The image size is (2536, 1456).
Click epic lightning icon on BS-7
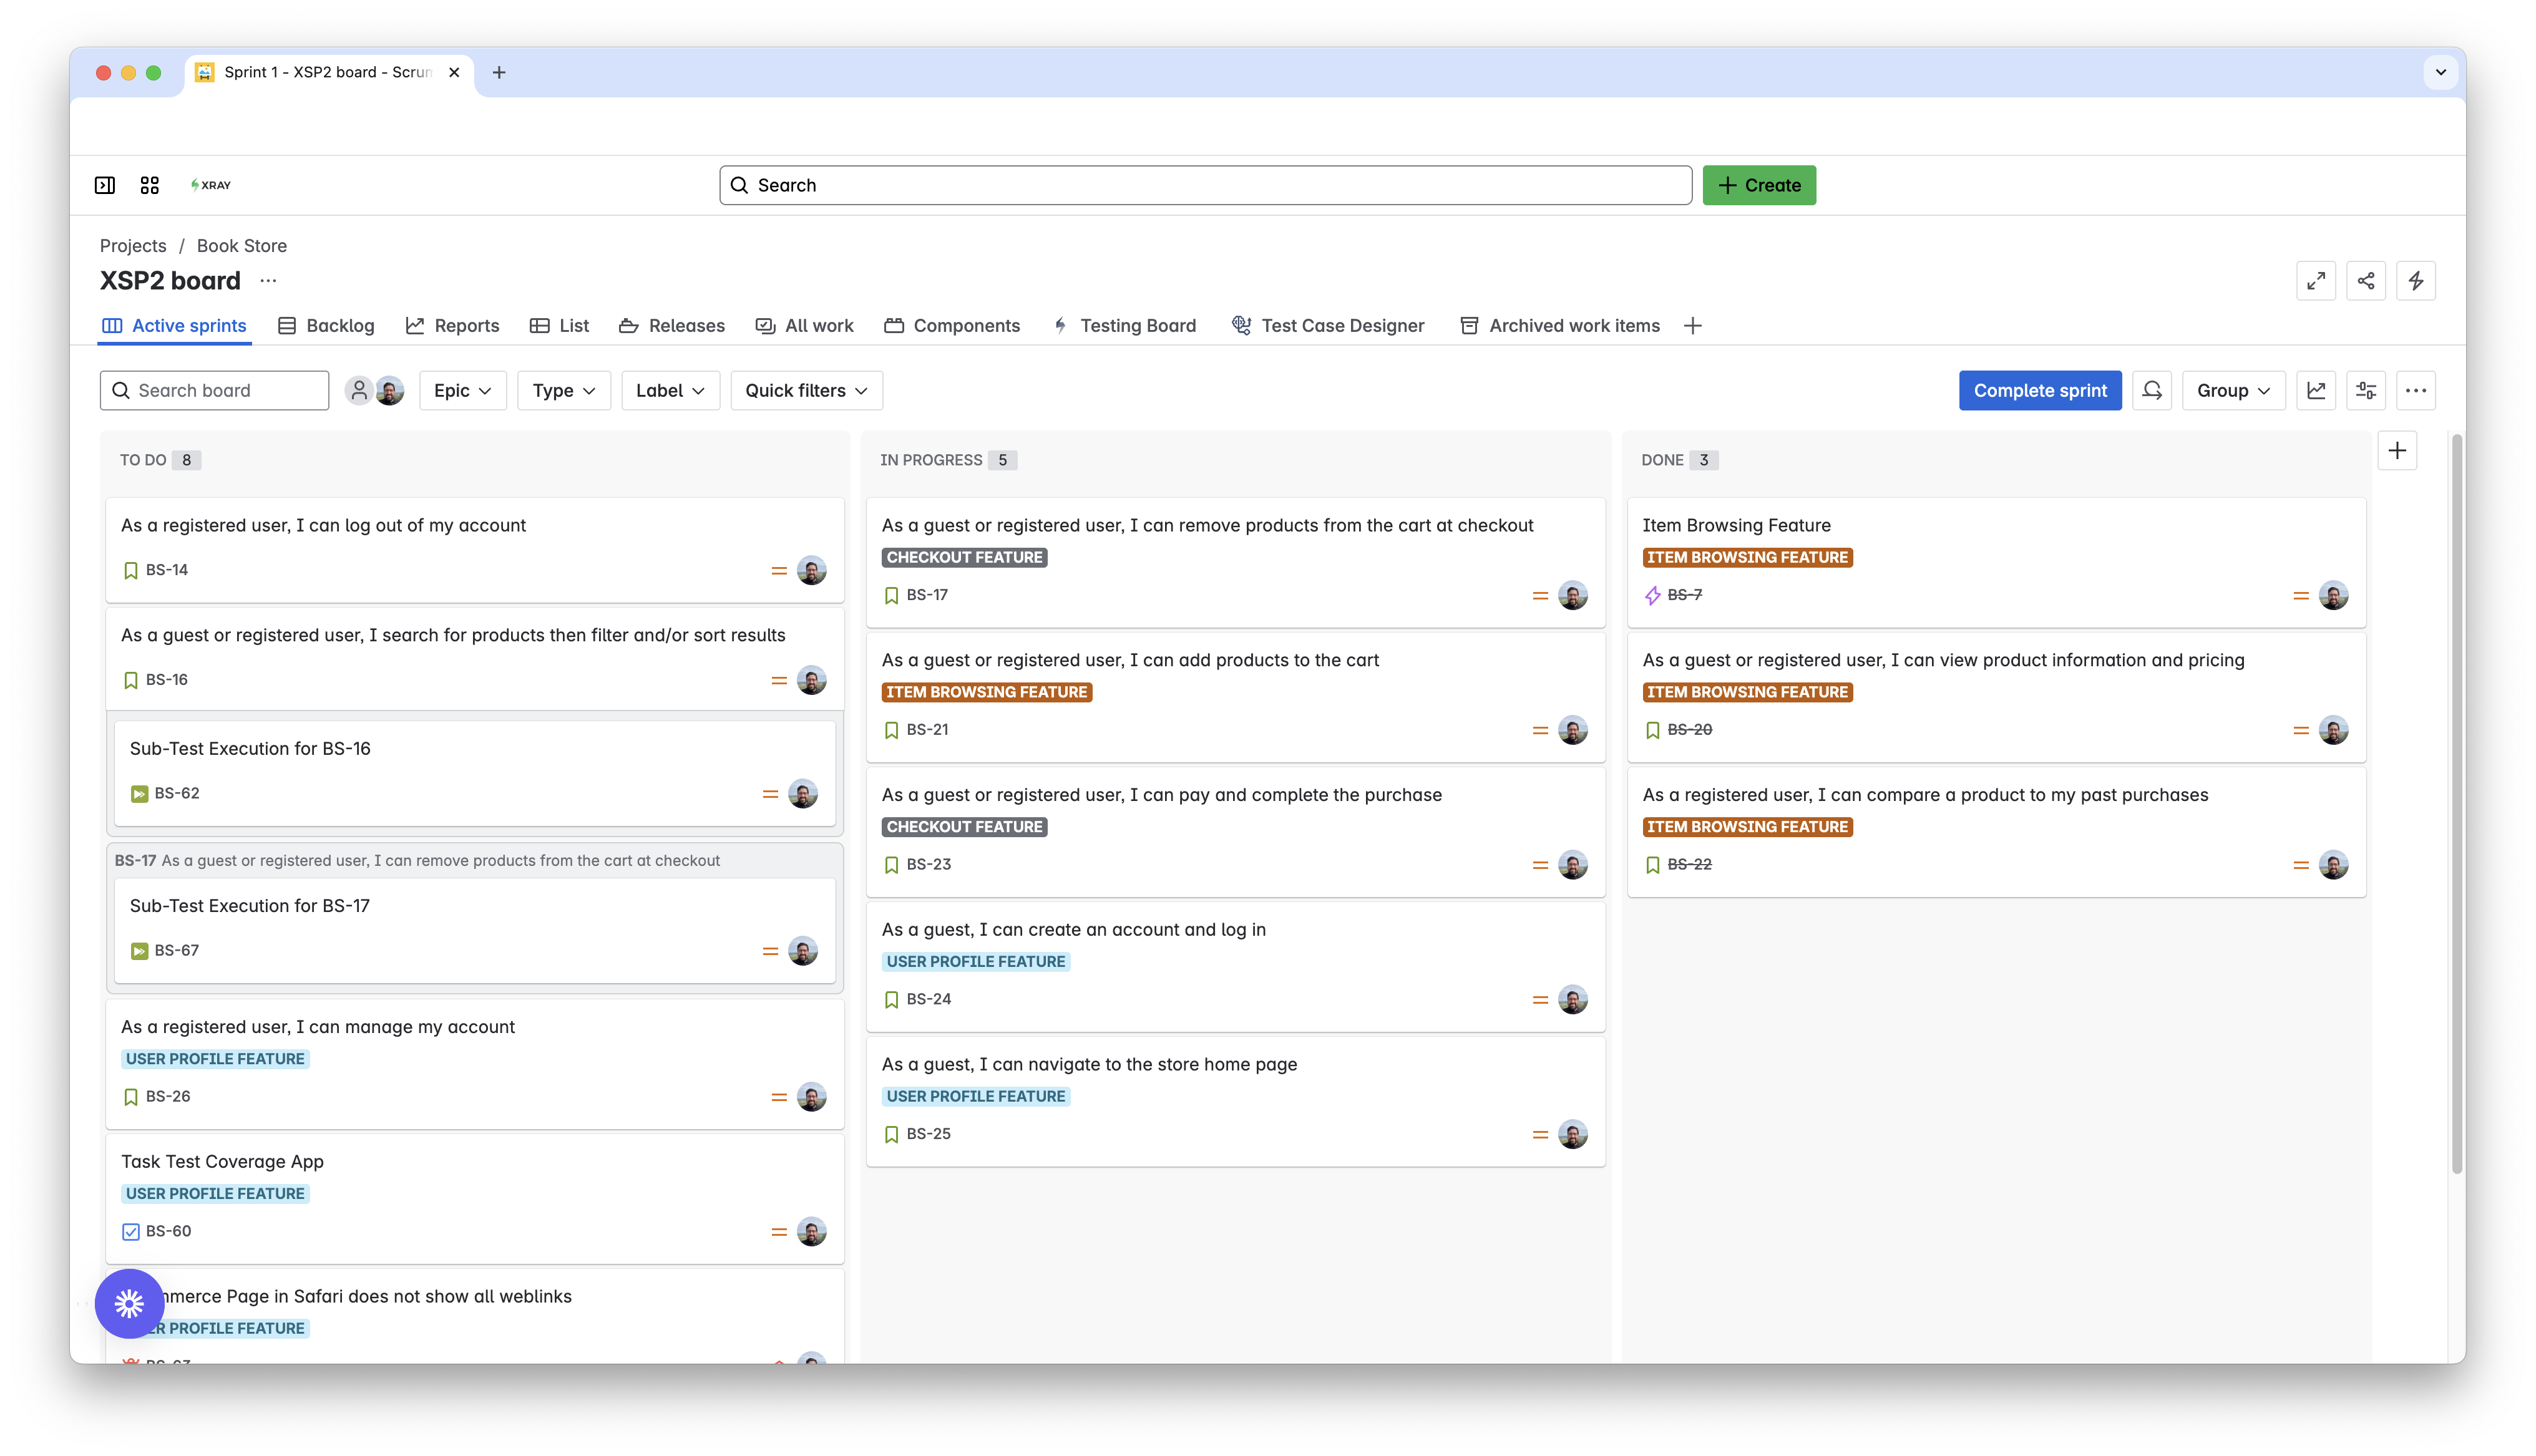pyautogui.click(x=1652, y=595)
